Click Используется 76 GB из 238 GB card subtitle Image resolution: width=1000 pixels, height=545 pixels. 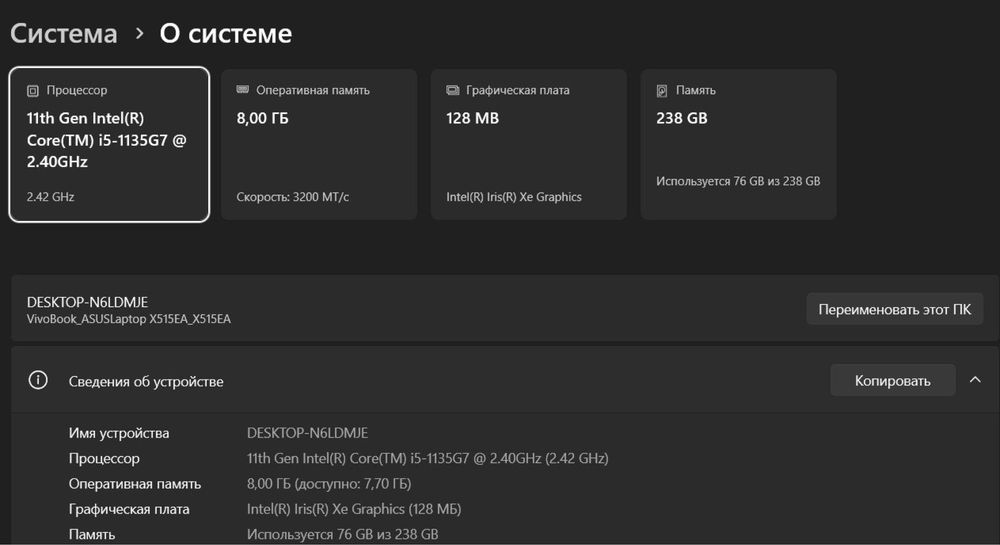click(x=738, y=181)
